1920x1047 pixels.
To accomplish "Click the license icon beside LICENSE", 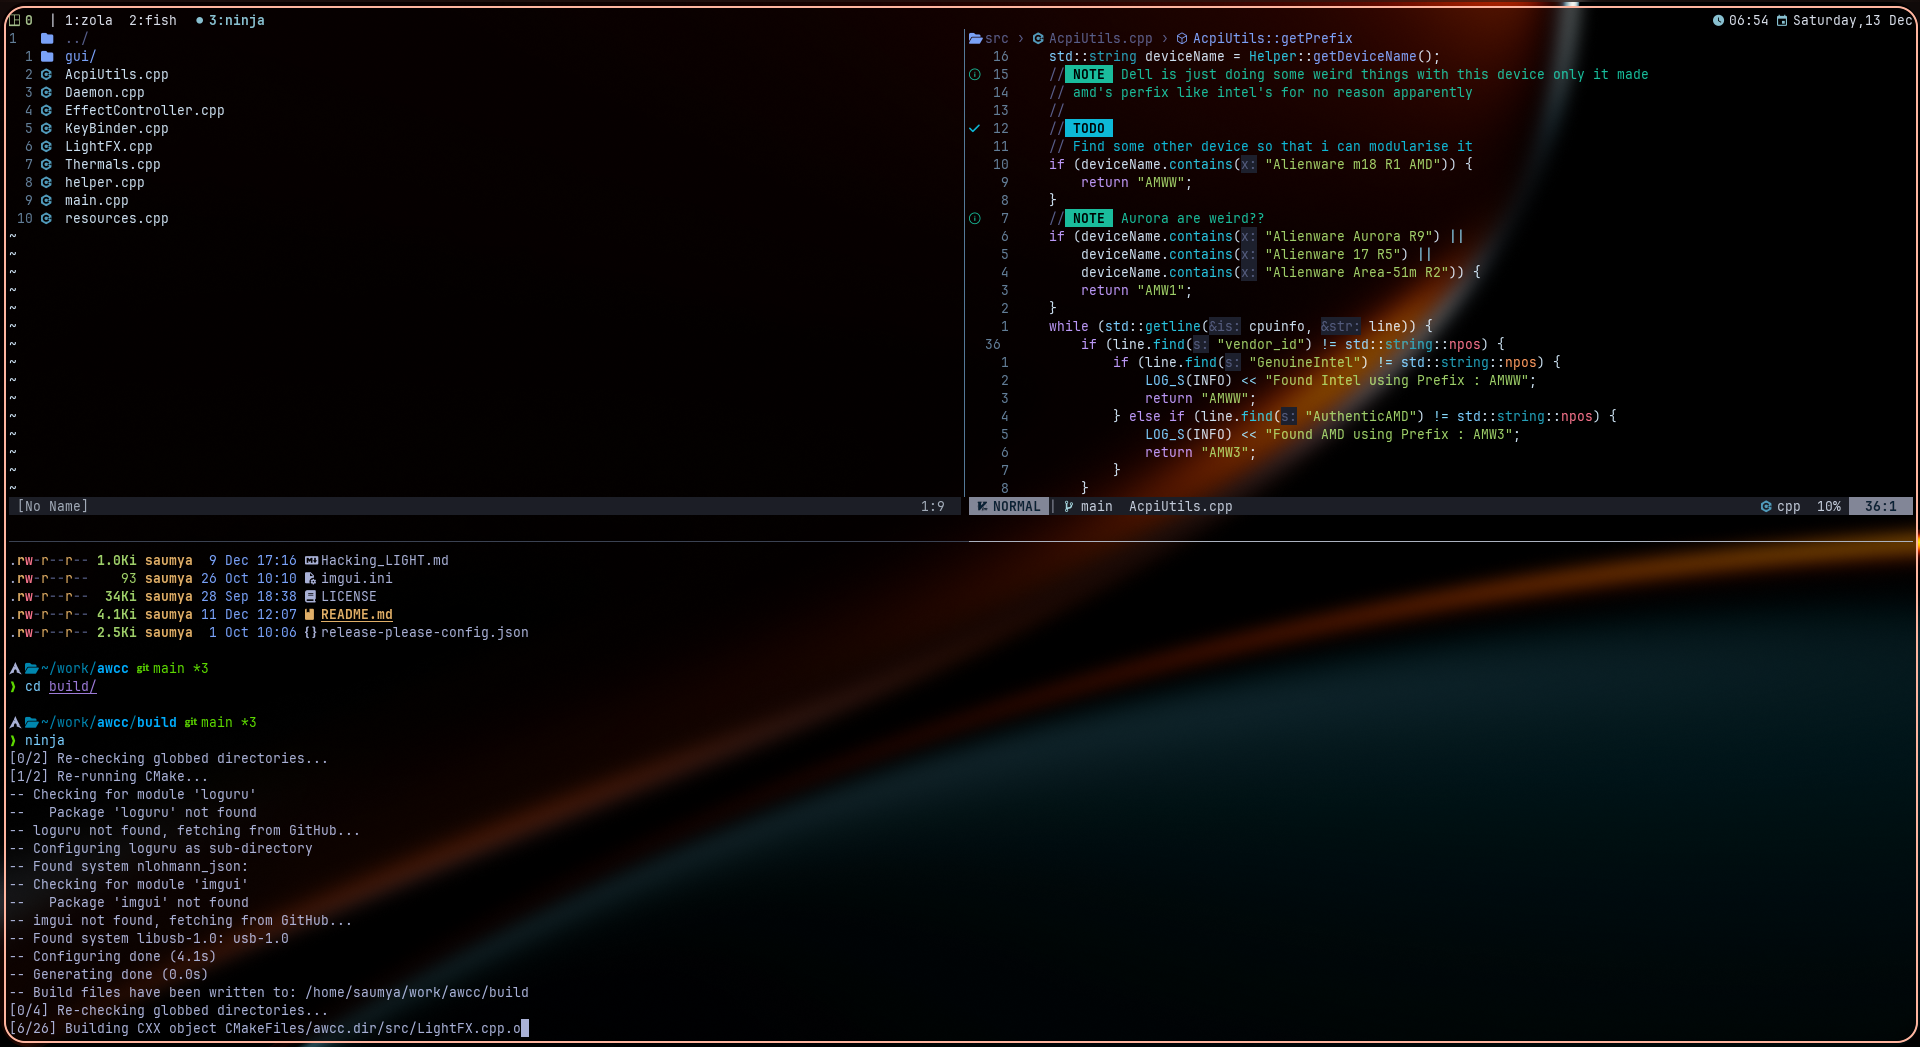I will (x=310, y=596).
